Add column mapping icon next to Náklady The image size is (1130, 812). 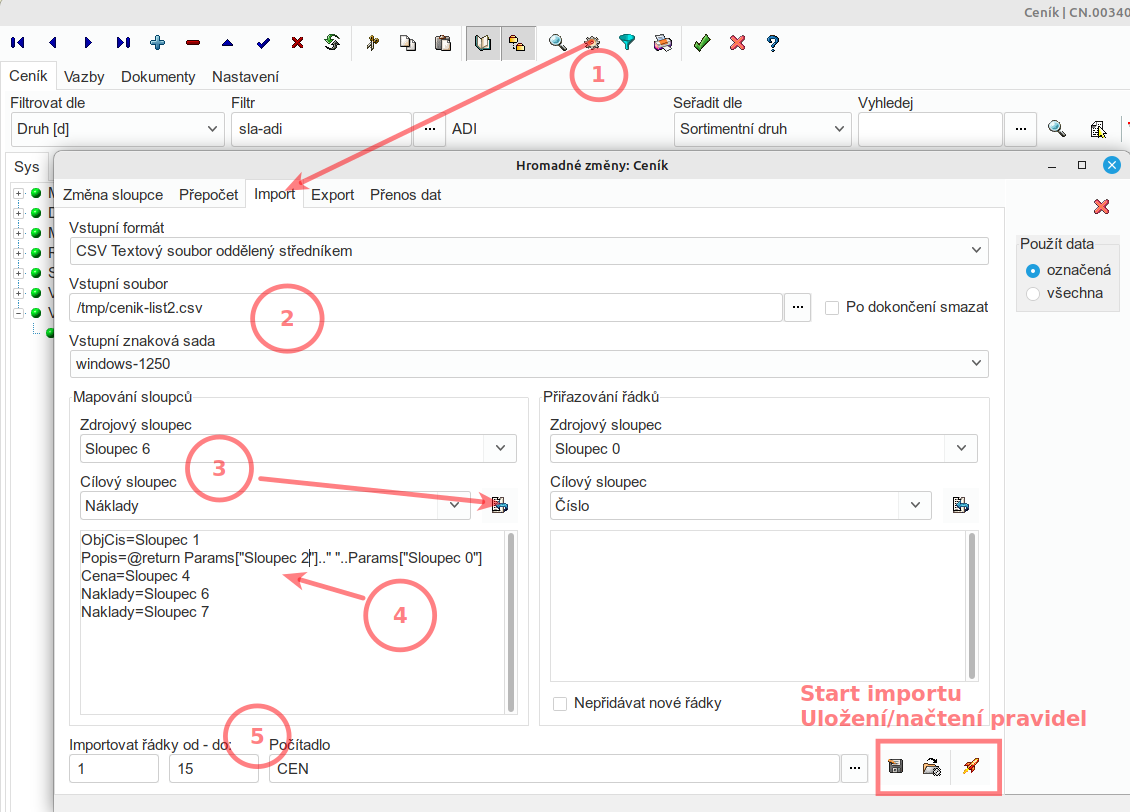(499, 505)
